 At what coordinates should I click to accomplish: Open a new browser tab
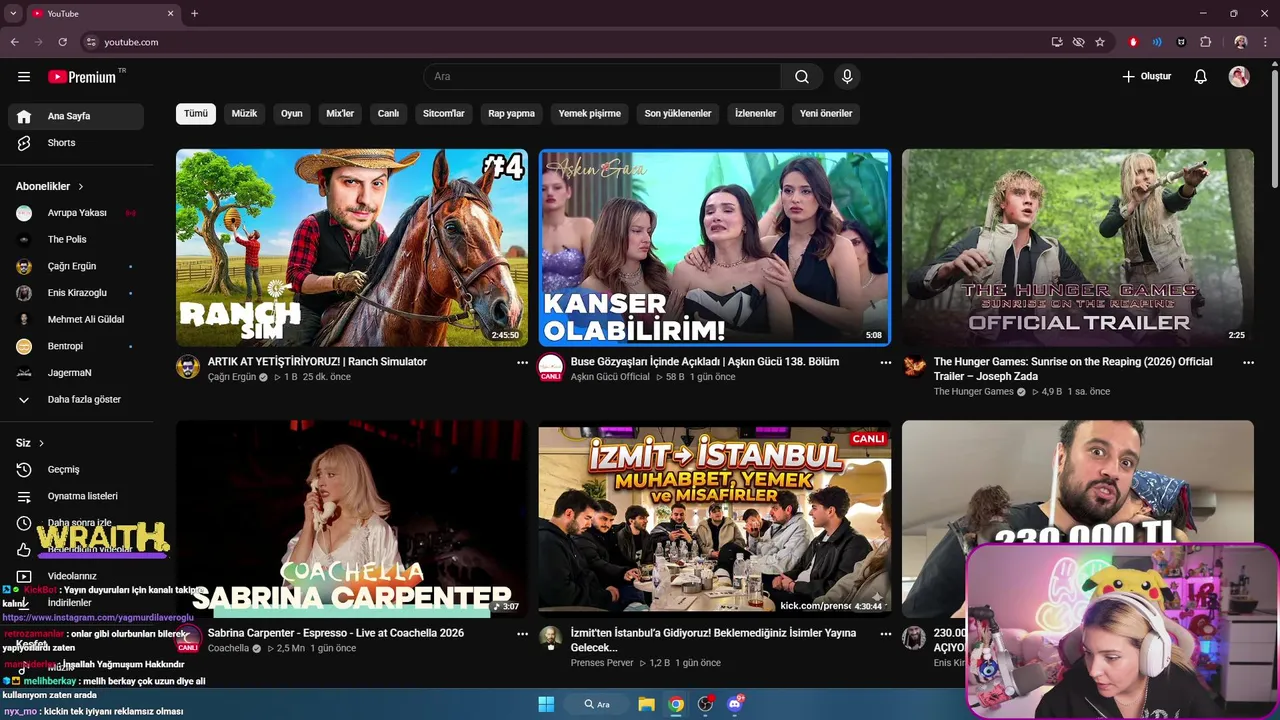tap(194, 13)
